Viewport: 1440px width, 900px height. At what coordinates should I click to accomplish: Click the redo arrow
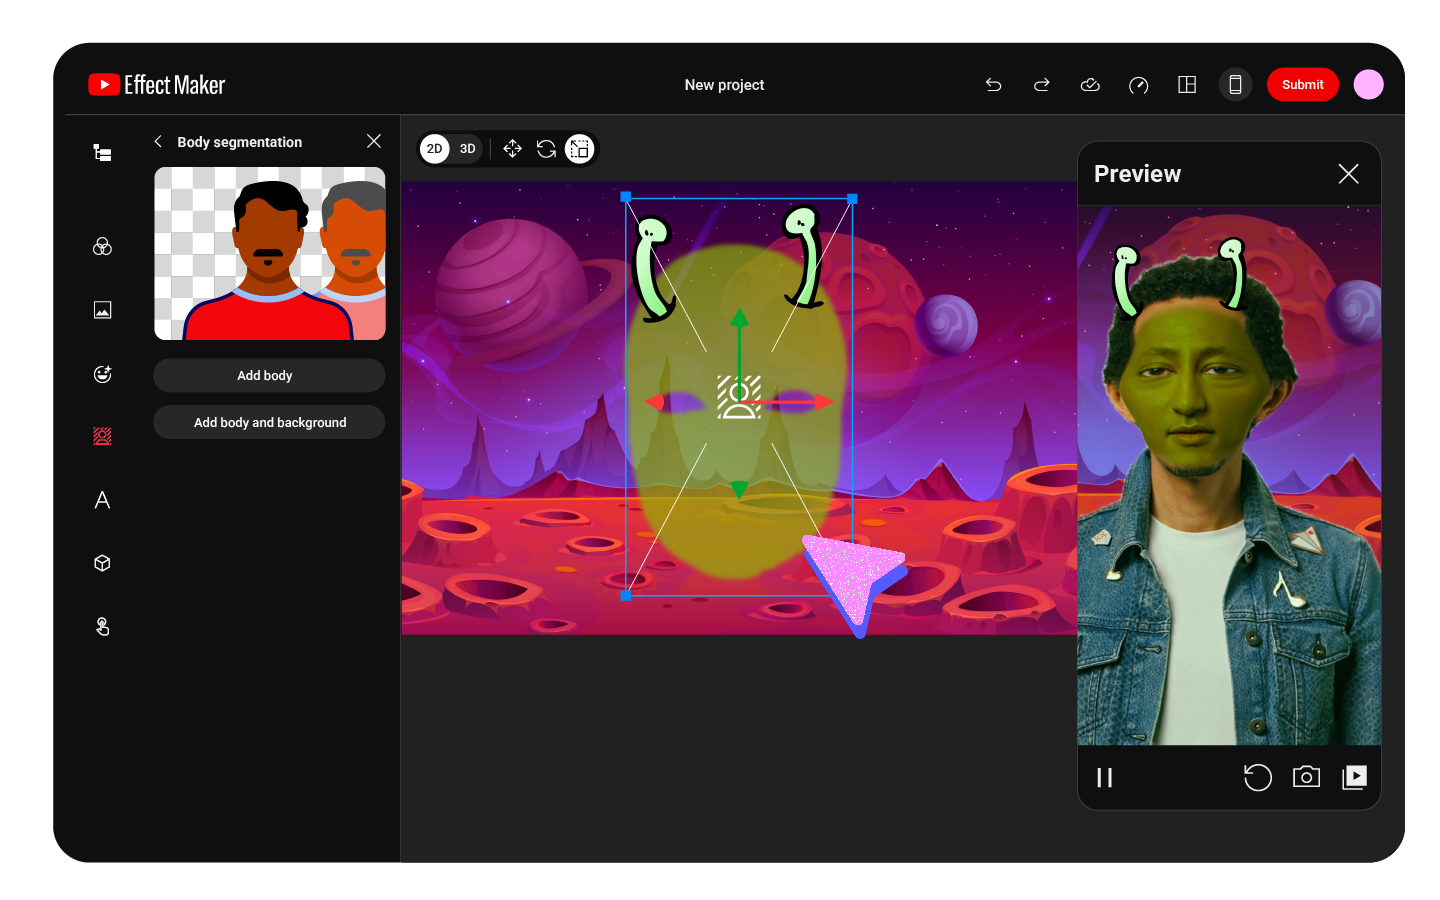1041,85
